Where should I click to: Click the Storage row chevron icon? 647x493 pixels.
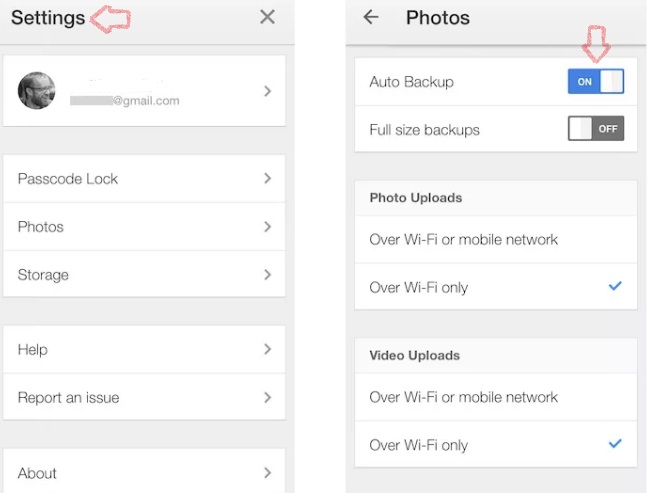pos(267,275)
